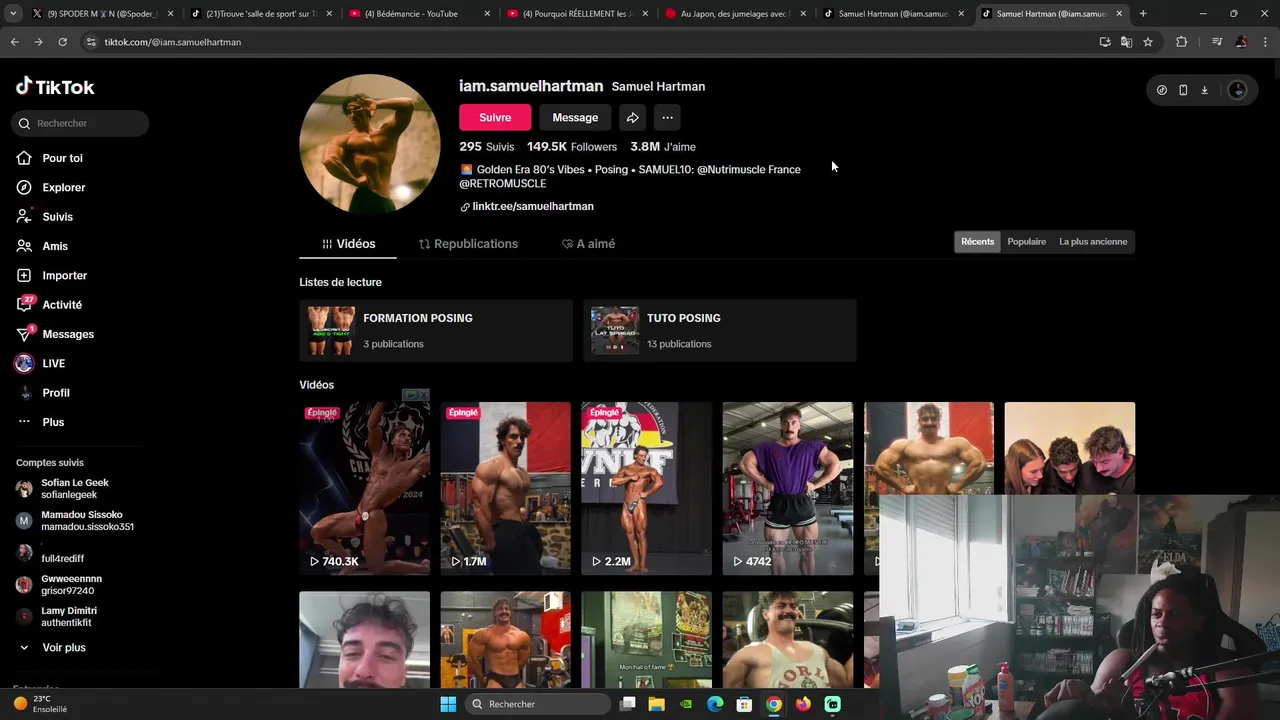
Task: Launch Firefox from the taskbar
Action: coord(803,704)
